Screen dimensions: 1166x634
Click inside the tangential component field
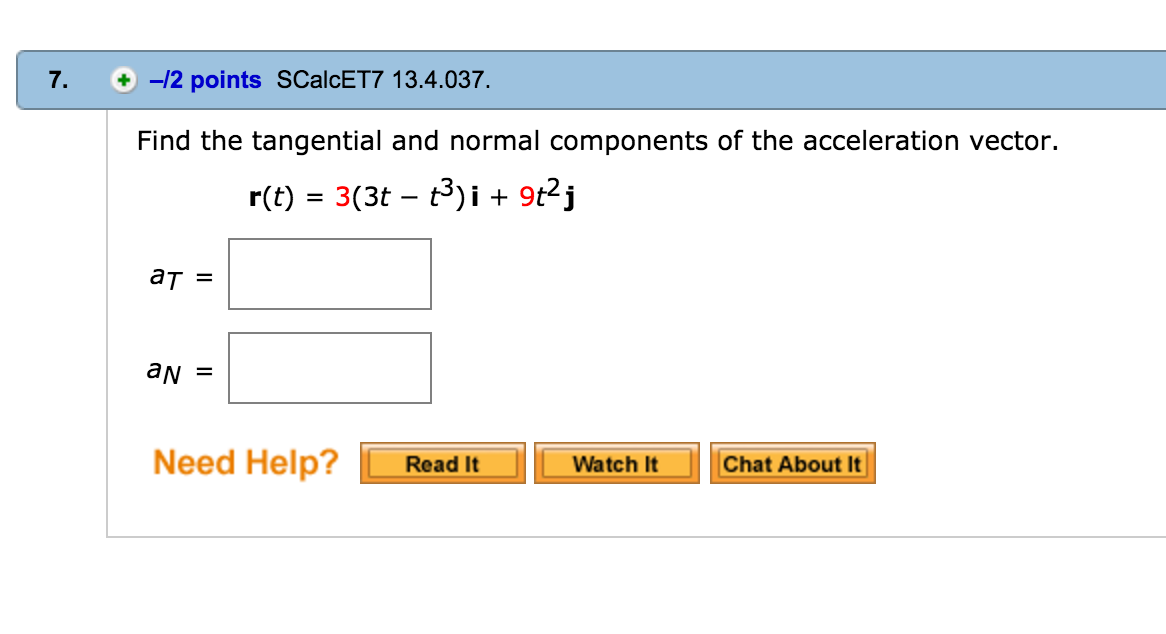click(330, 274)
